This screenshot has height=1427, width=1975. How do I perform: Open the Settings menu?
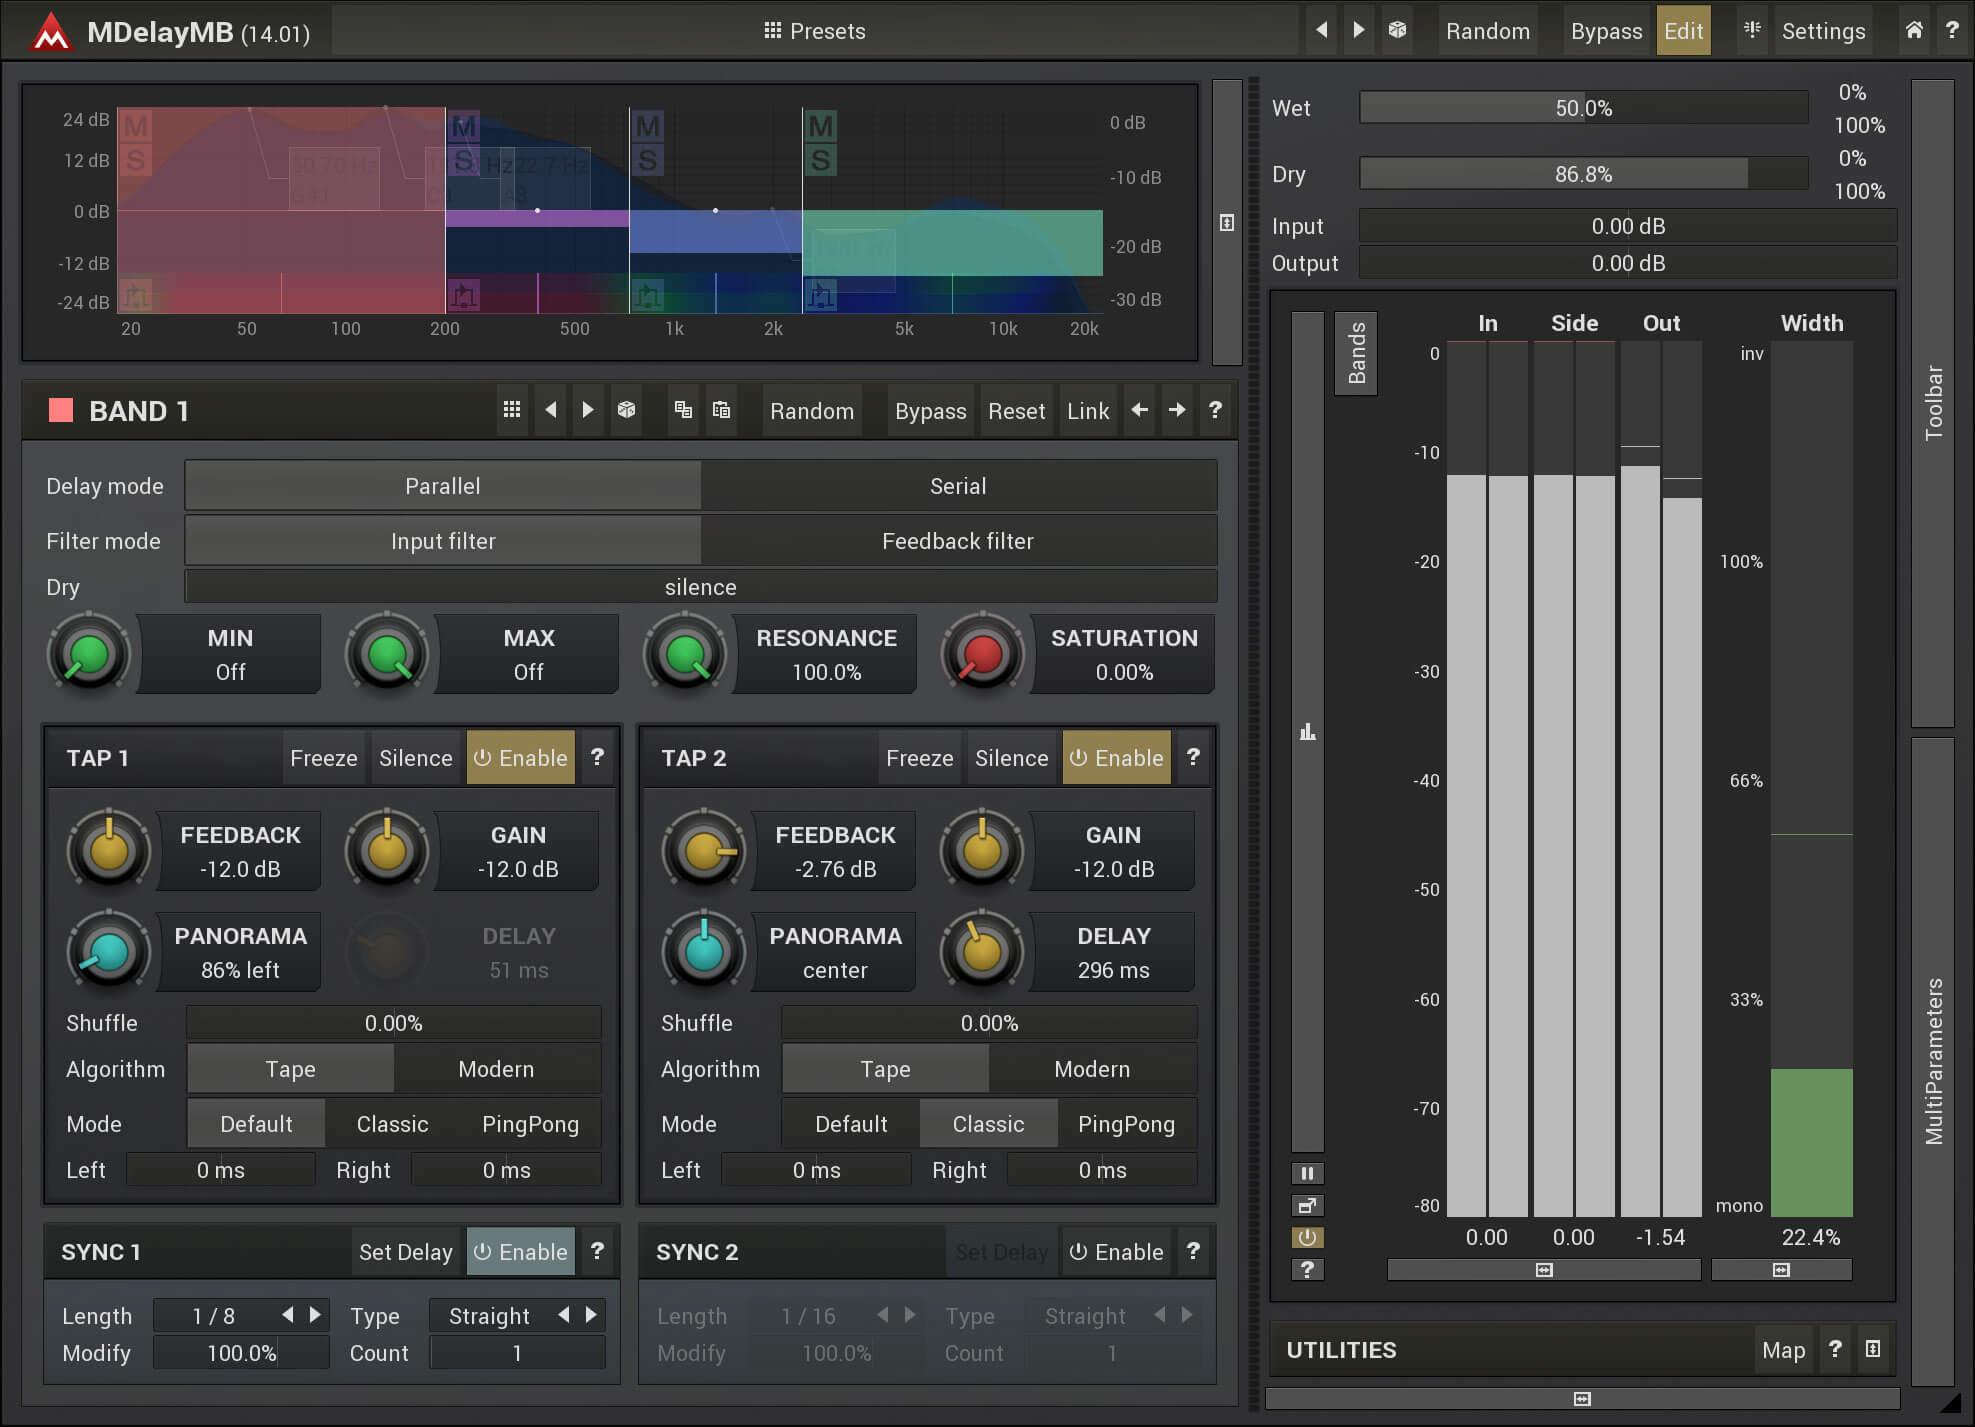click(1823, 31)
